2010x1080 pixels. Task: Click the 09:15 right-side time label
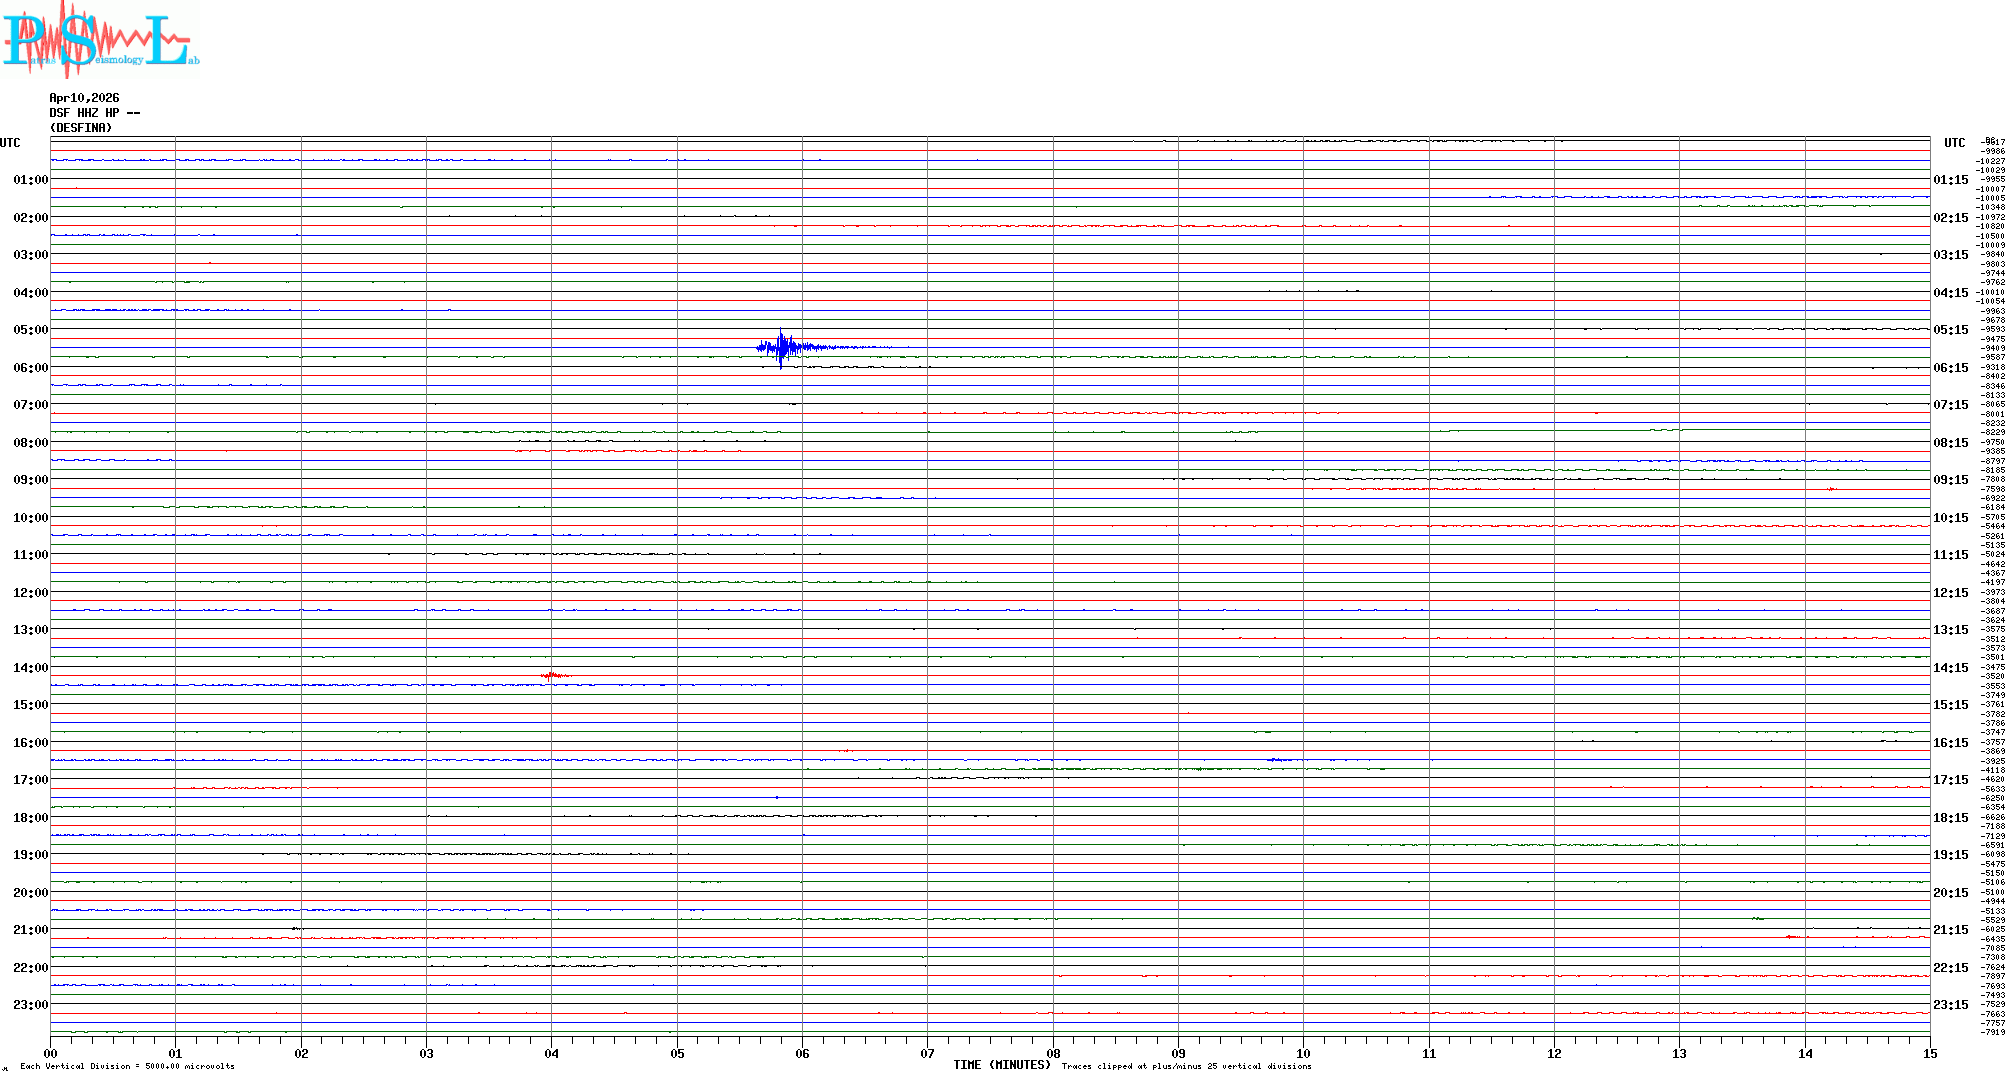[x=1950, y=480]
